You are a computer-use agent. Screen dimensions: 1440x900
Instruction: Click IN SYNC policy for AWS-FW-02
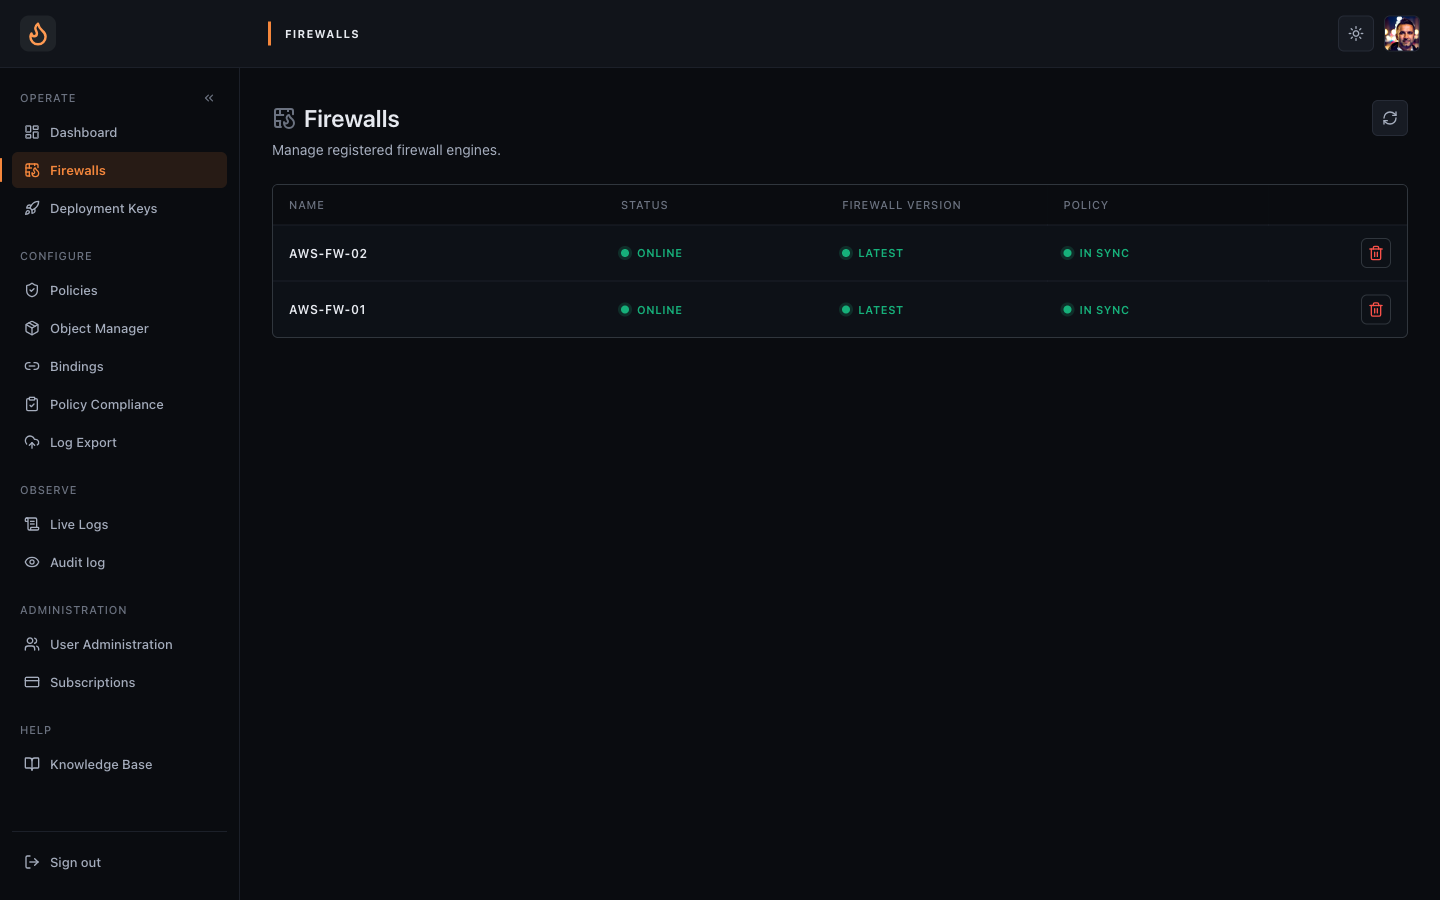tap(1095, 254)
